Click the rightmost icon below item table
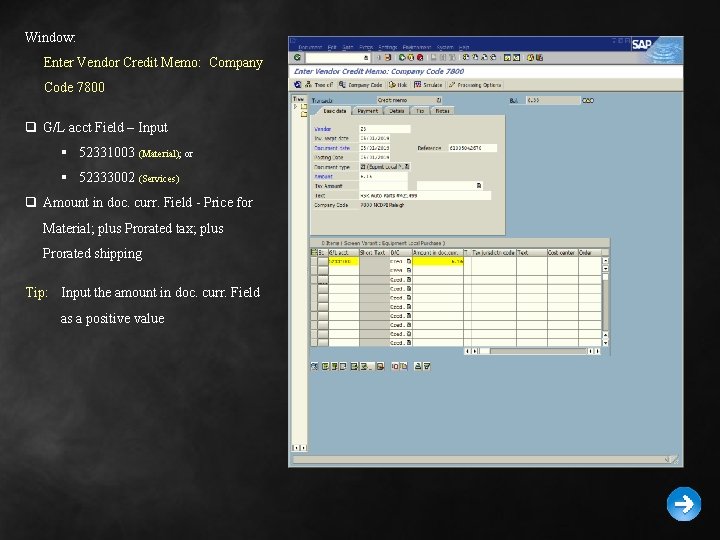The image size is (720, 540). [427, 366]
